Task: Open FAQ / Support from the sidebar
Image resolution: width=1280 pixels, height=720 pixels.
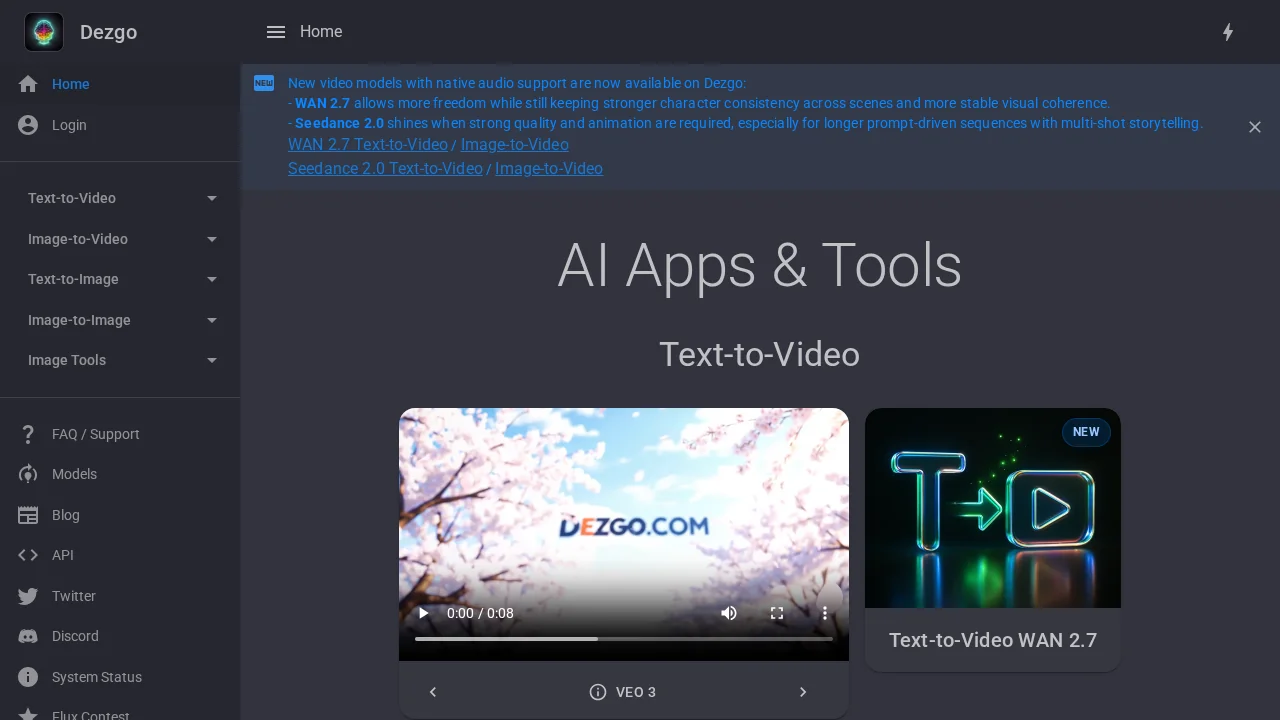Action: click(95, 434)
